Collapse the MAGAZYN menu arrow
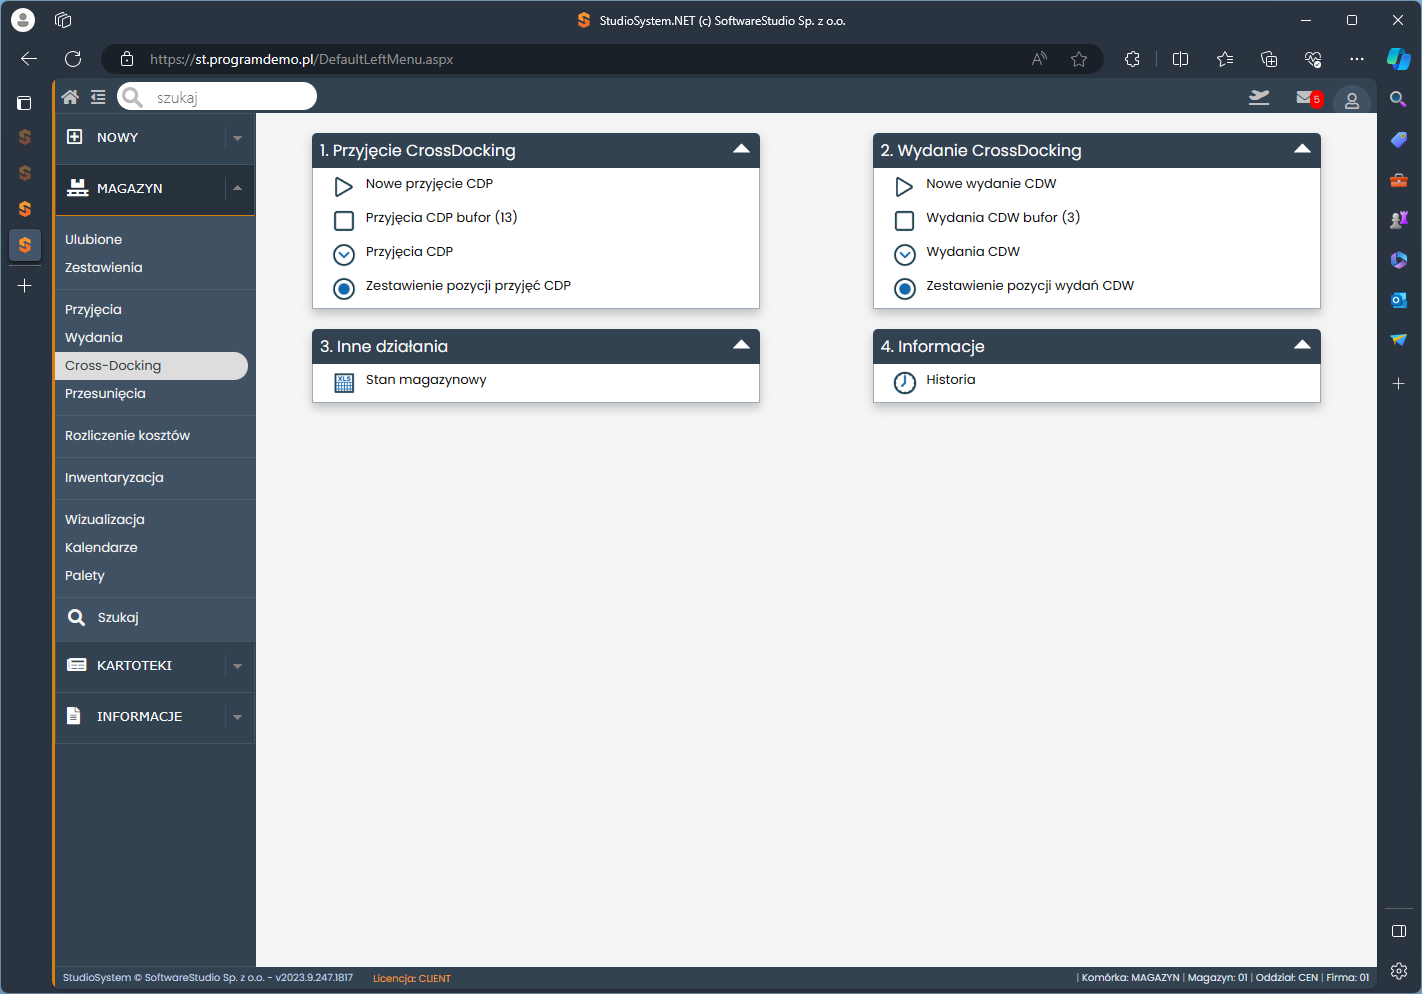 point(237,188)
